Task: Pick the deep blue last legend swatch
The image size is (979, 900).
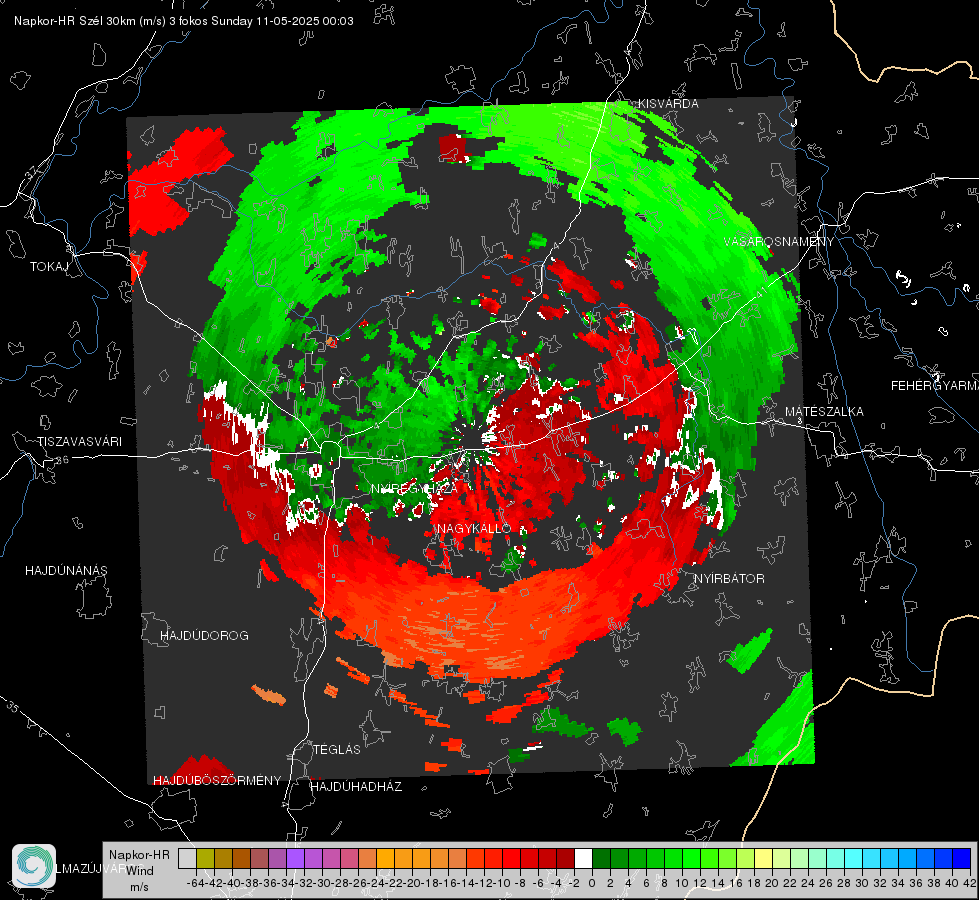Action: 962,858
